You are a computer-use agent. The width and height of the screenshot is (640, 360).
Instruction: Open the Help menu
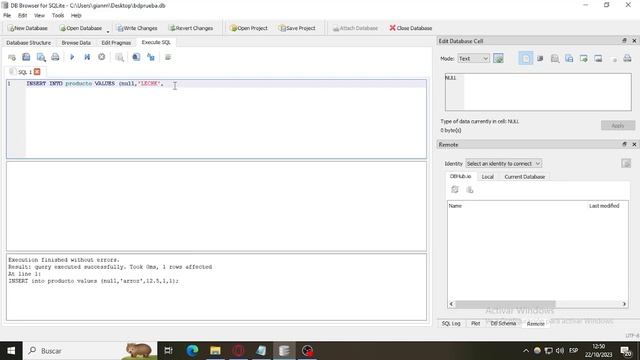click(x=76, y=16)
